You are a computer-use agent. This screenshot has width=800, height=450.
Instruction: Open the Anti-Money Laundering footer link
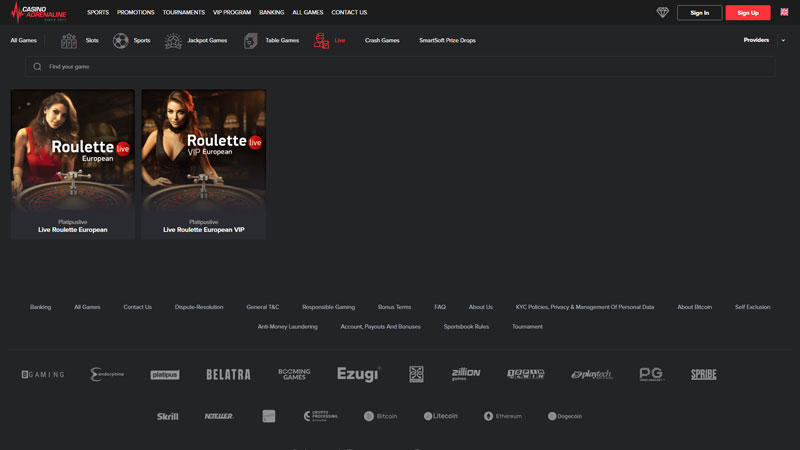pyautogui.click(x=288, y=327)
